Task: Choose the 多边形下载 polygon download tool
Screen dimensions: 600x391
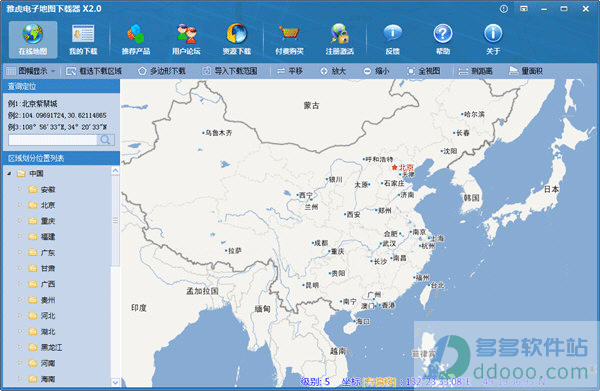Action: (x=161, y=71)
